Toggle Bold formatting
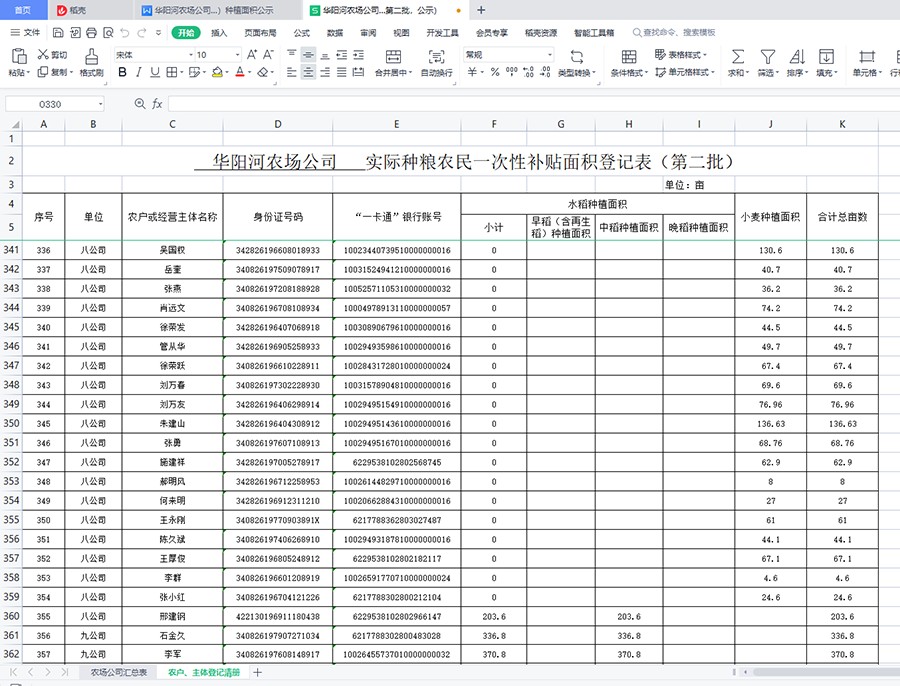Viewport: 900px width, 686px height. point(122,72)
